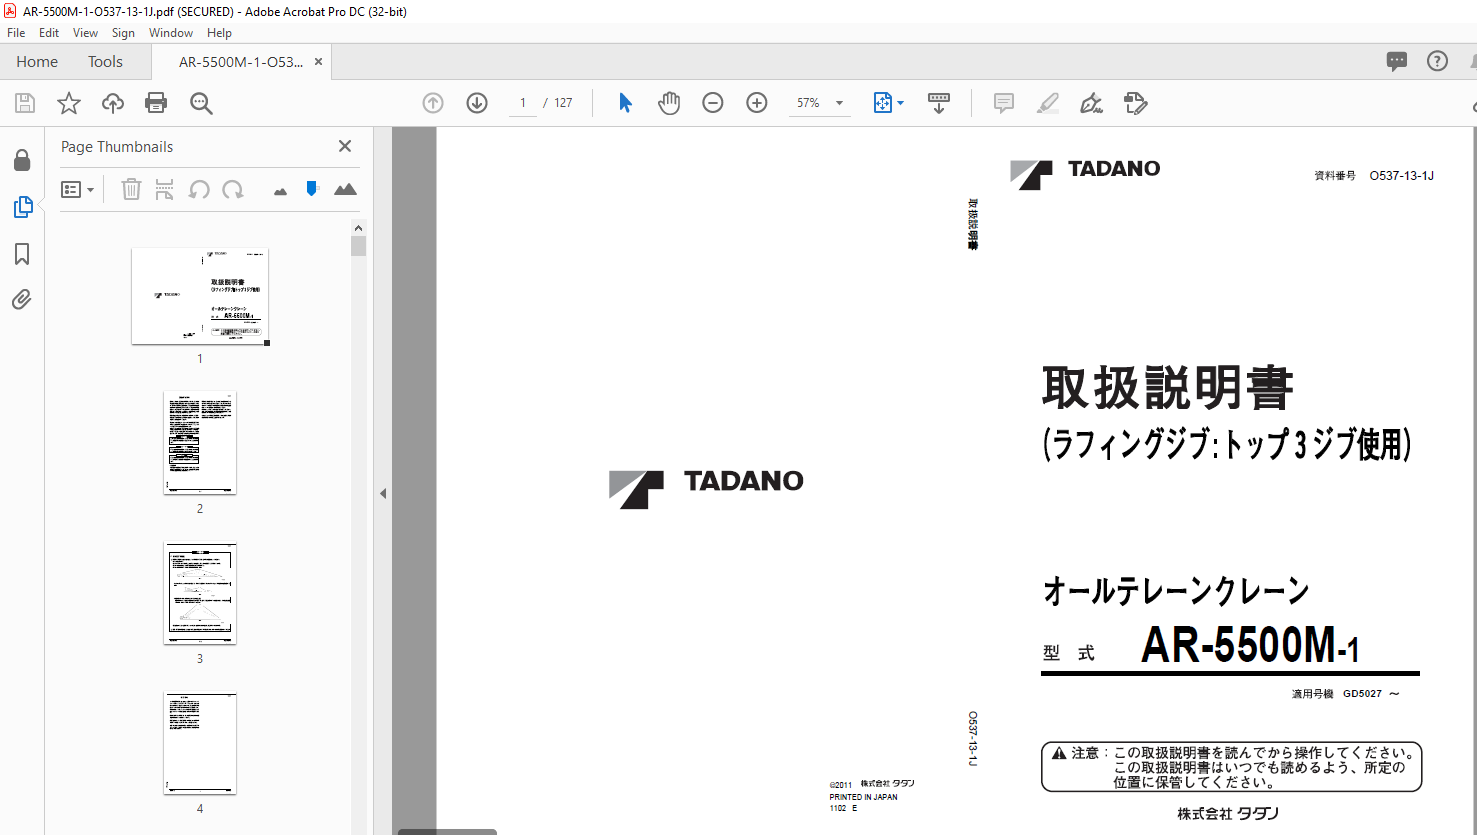Image resolution: width=1477 pixels, height=835 pixels.
Task: Select the AR-5500M-1-O53... document tab
Action: click(x=241, y=61)
